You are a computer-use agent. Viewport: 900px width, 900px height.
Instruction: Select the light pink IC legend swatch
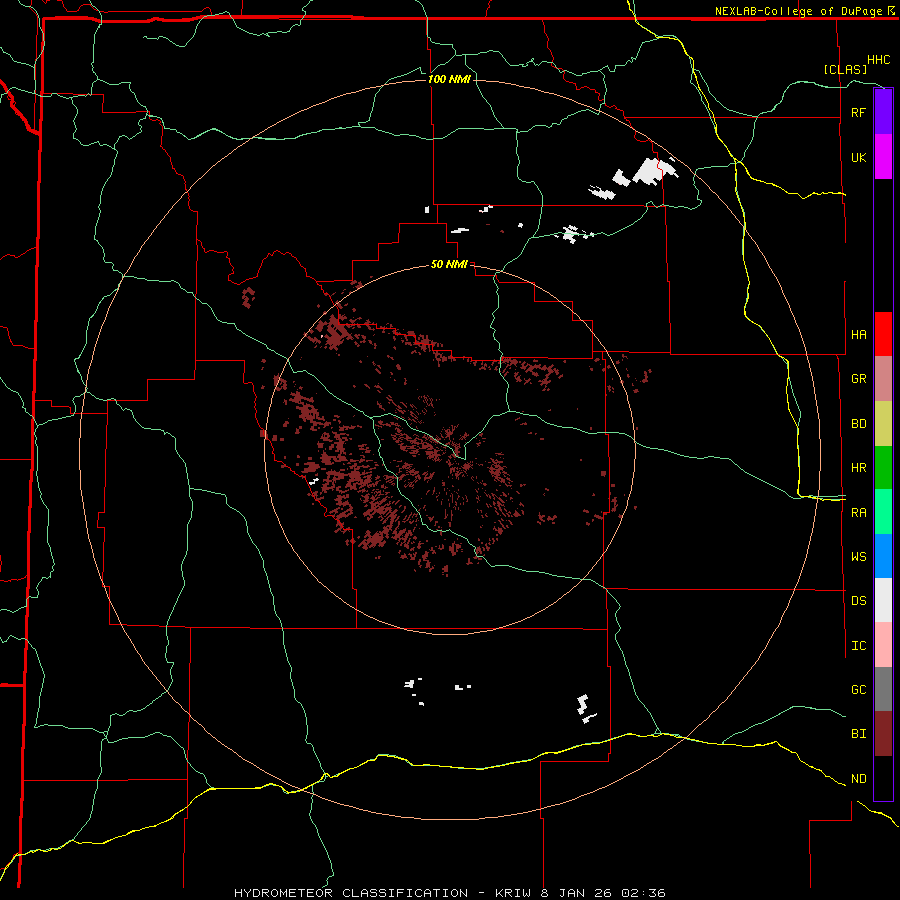(x=883, y=645)
